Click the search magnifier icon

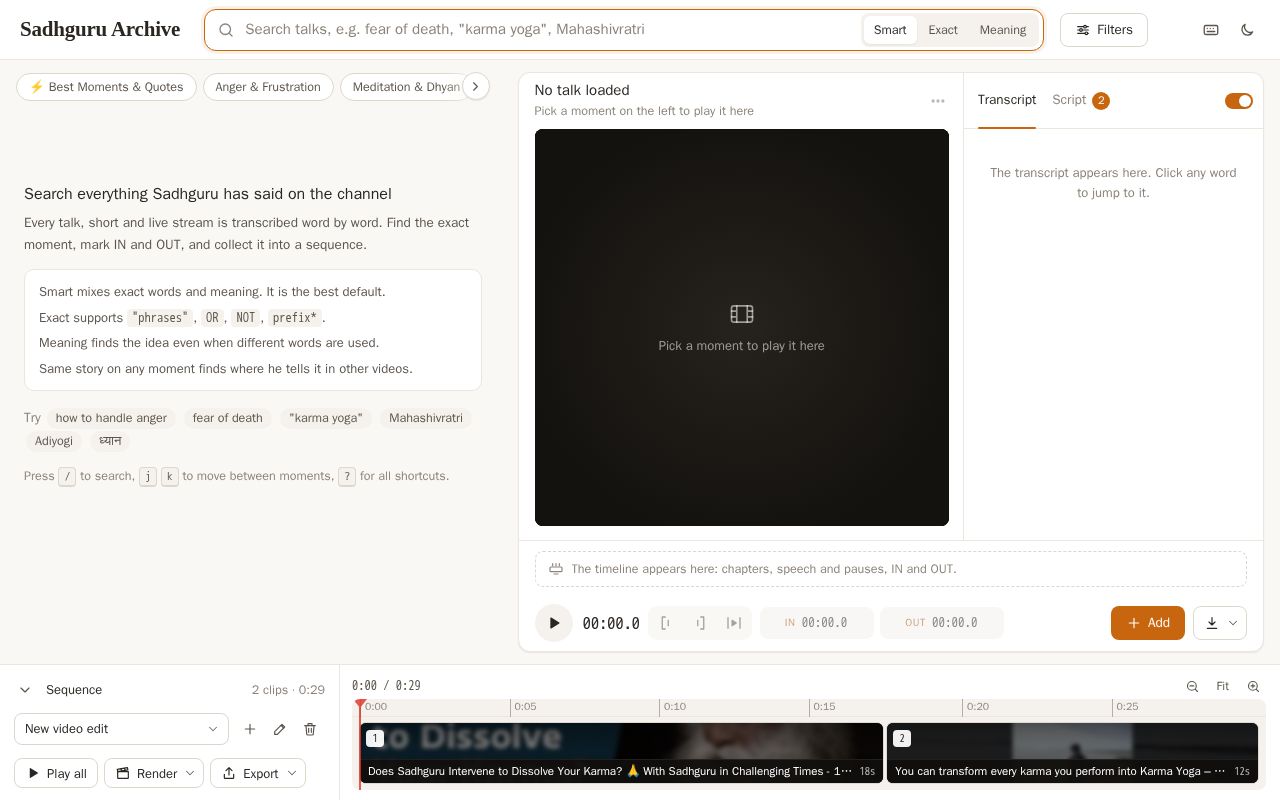226,30
